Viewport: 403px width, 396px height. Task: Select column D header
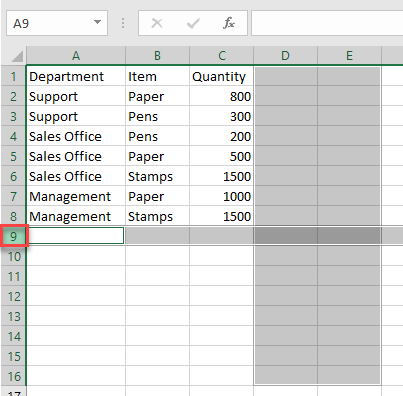coord(285,55)
